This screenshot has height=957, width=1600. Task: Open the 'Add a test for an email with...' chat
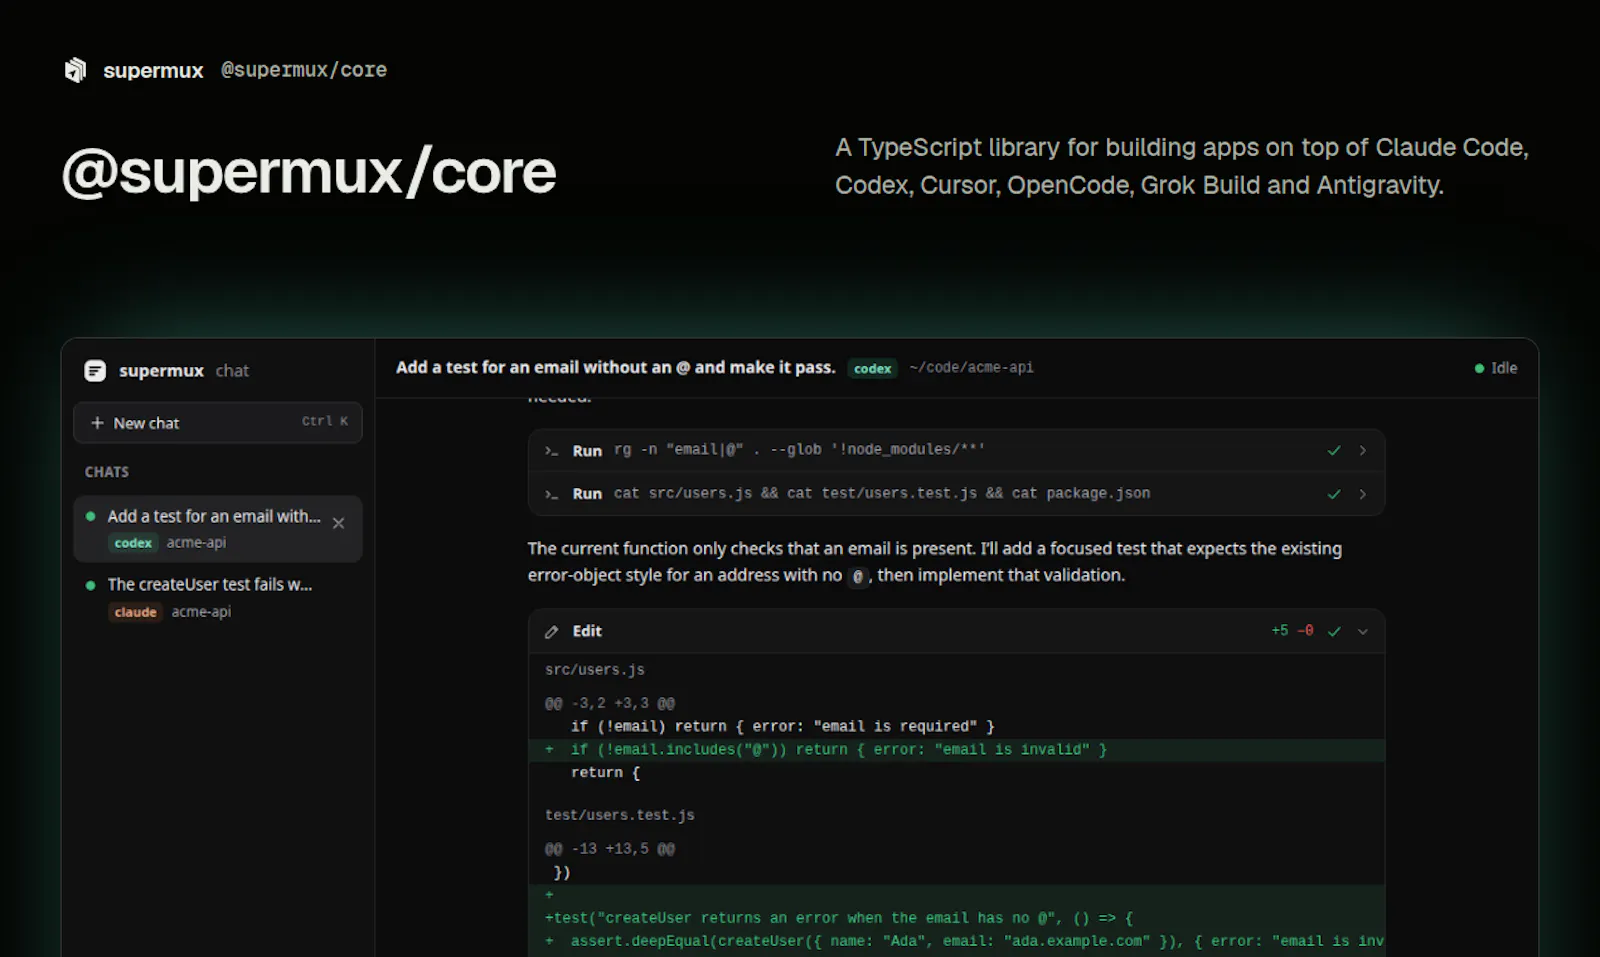click(217, 529)
